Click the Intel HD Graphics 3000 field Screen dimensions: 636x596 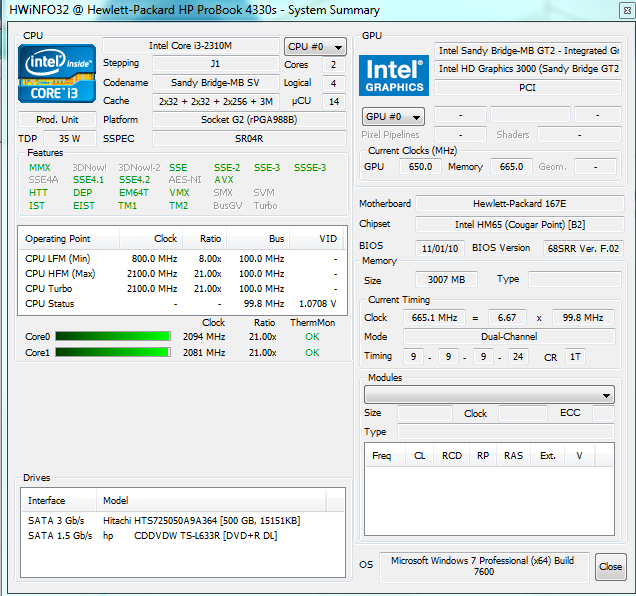(528, 69)
